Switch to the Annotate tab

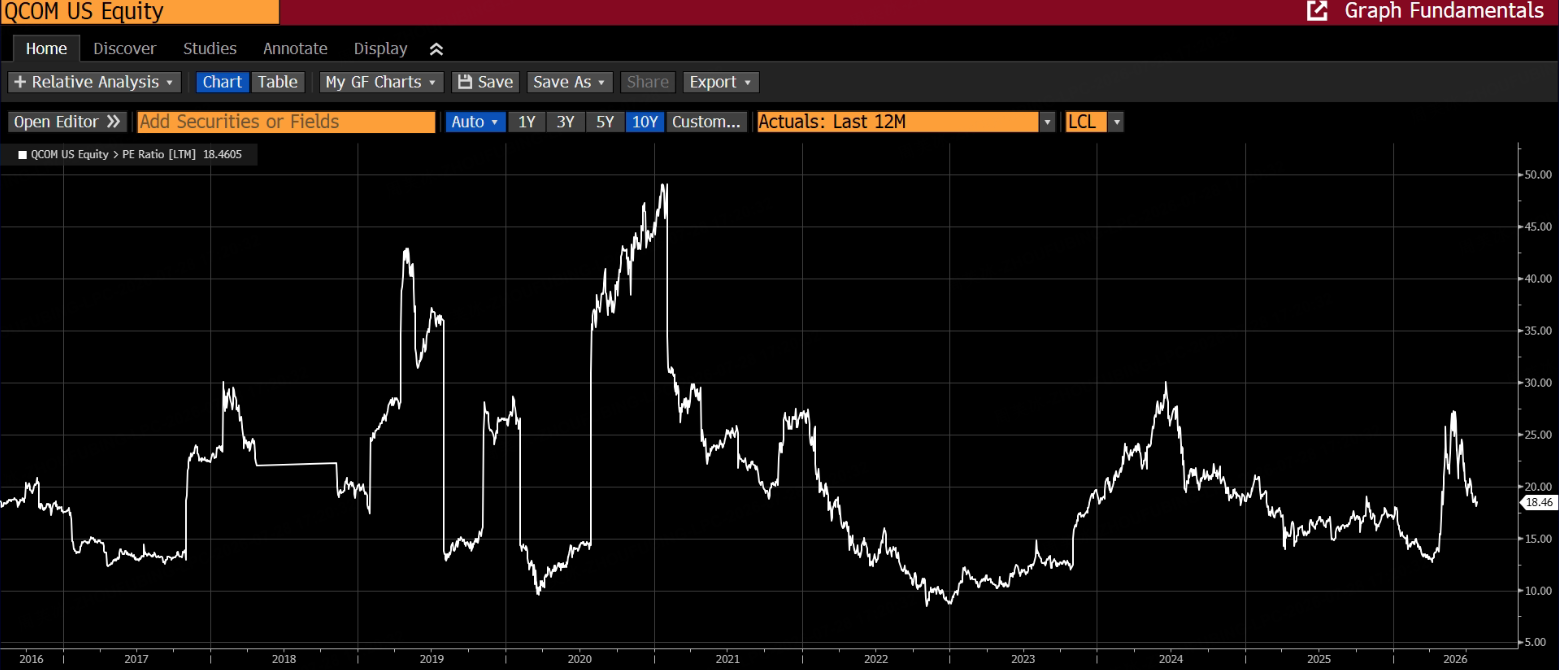point(295,48)
